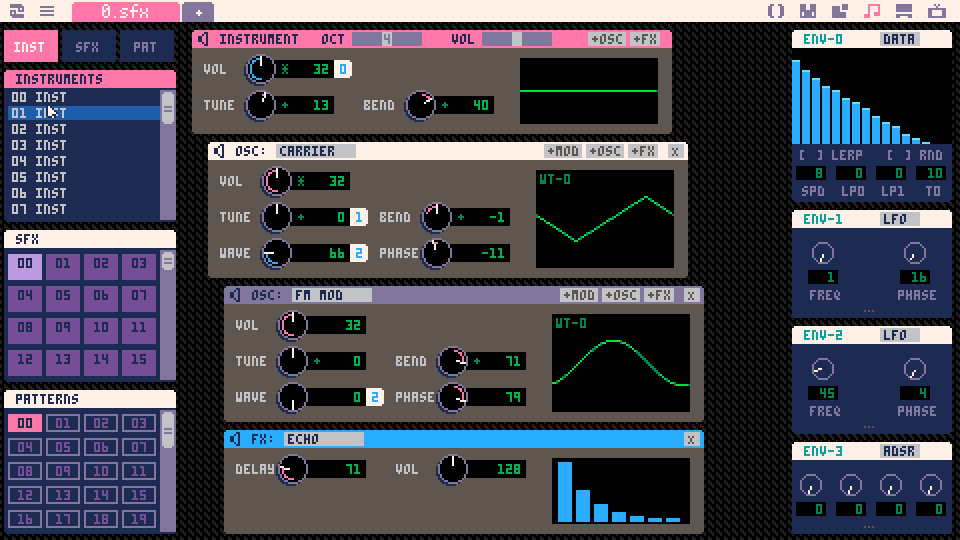Change ENV-2 type from LFO

[x=899, y=335]
